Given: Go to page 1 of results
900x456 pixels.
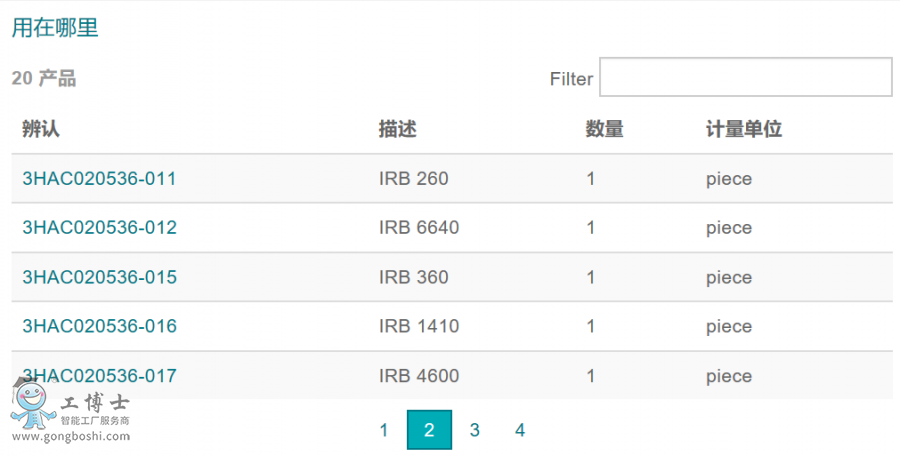Looking at the screenshot, I should [x=384, y=430].
